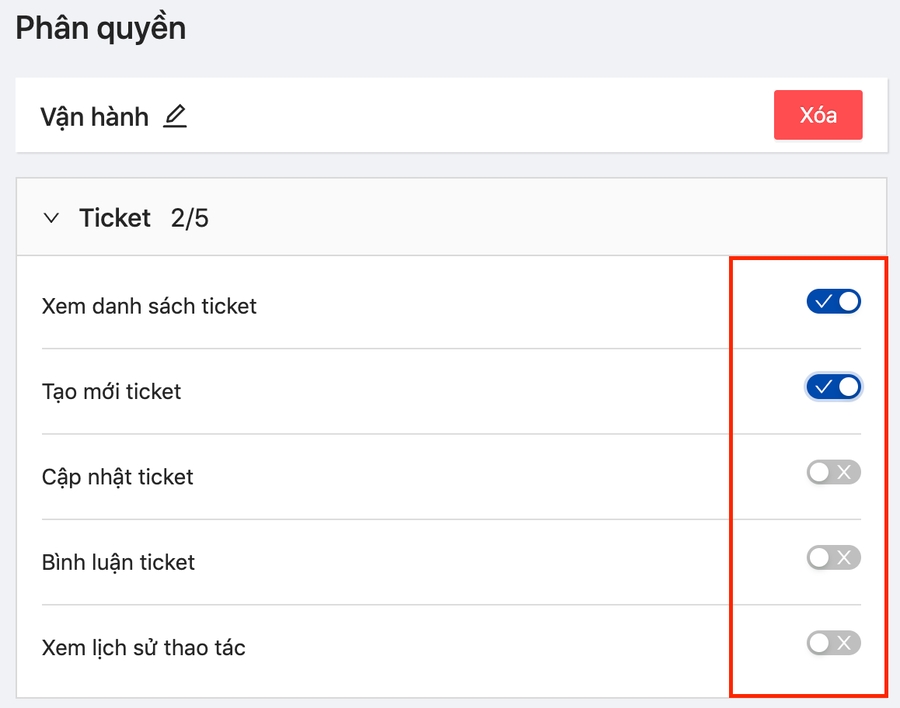Click the Vận hành role name
The height and width of the screenshot is (708, 900).
point(94,116)
